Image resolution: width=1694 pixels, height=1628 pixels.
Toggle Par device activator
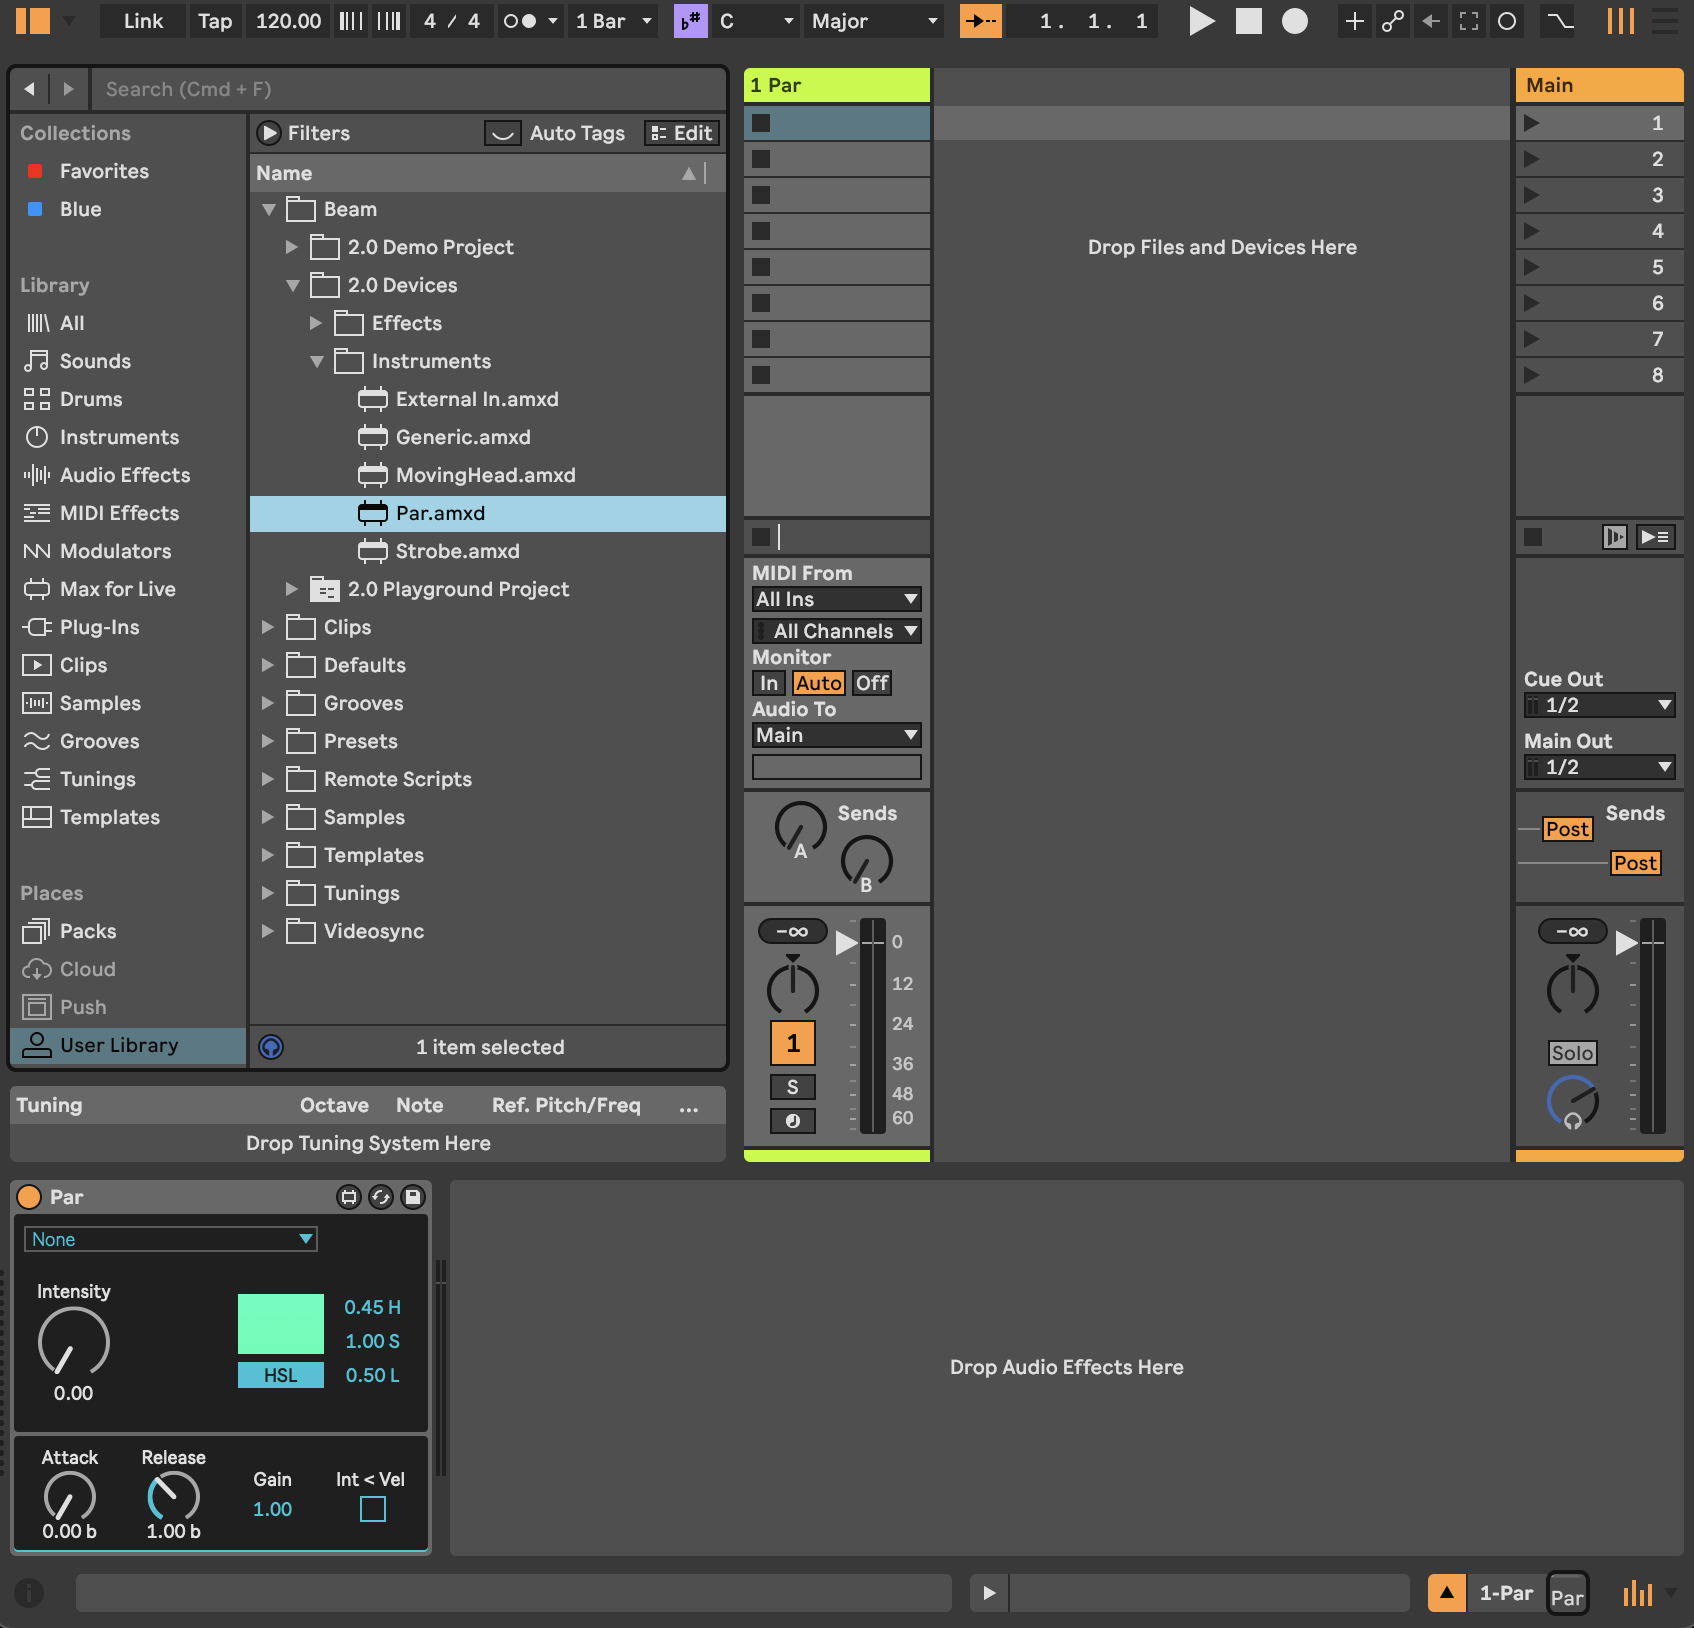pos(29,1197)
